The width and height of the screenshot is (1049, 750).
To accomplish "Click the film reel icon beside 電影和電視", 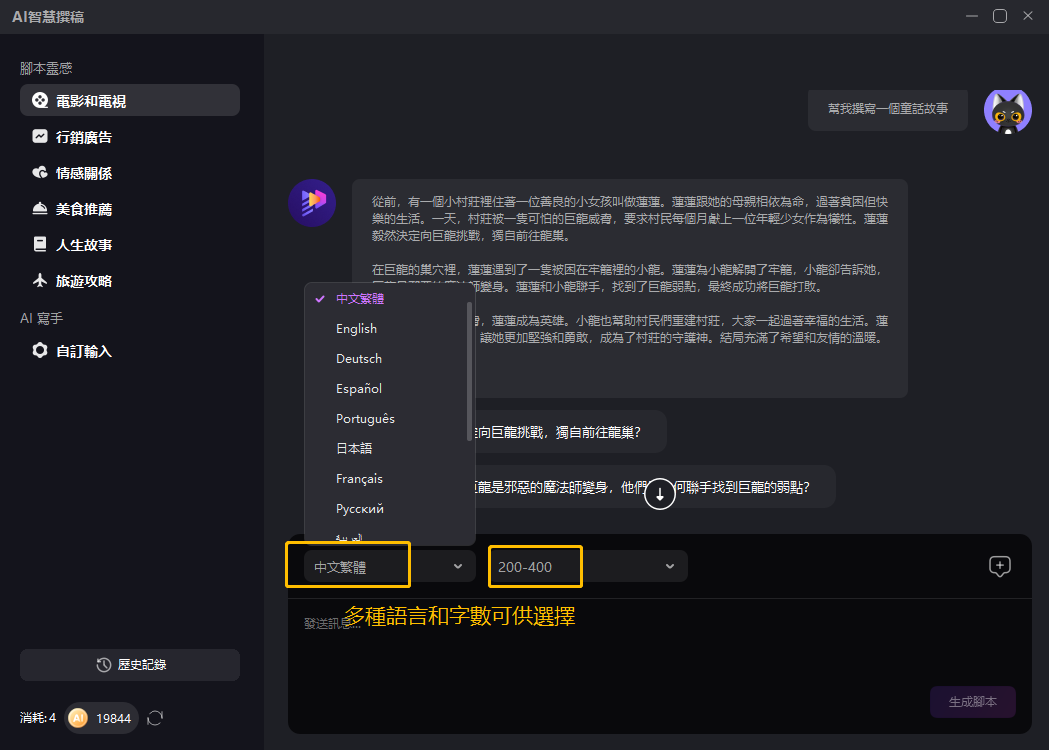I will [x=40, y=101].
